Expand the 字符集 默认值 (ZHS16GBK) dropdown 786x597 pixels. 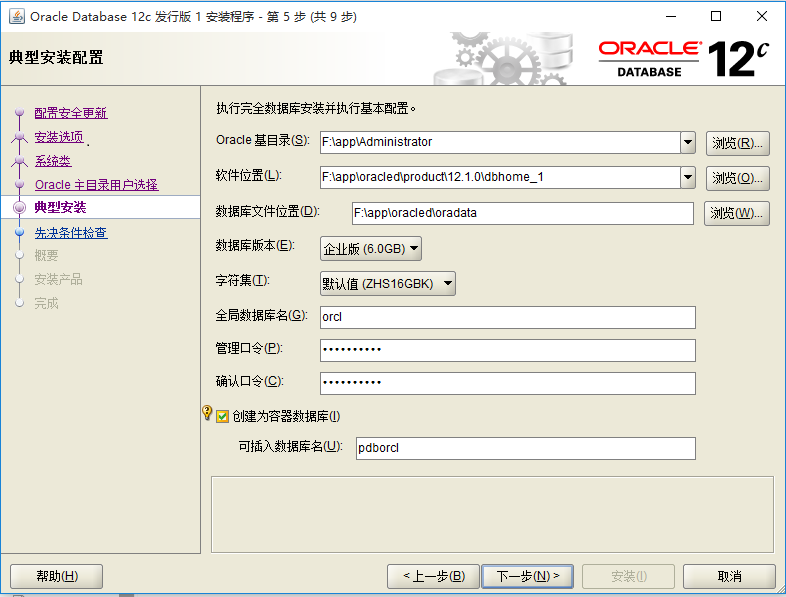click(387, 284)
